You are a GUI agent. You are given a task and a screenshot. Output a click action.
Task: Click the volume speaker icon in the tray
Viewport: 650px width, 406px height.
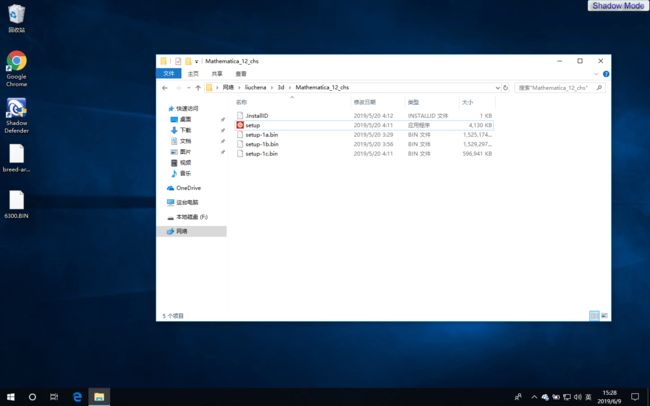(x=577, y=397)
